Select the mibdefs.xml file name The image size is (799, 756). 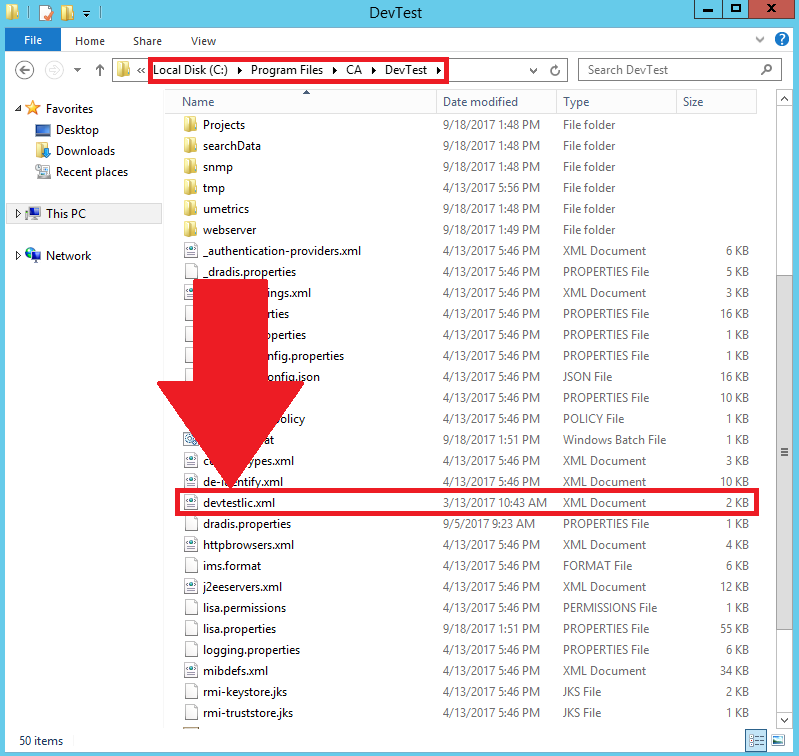click(235, 670)
